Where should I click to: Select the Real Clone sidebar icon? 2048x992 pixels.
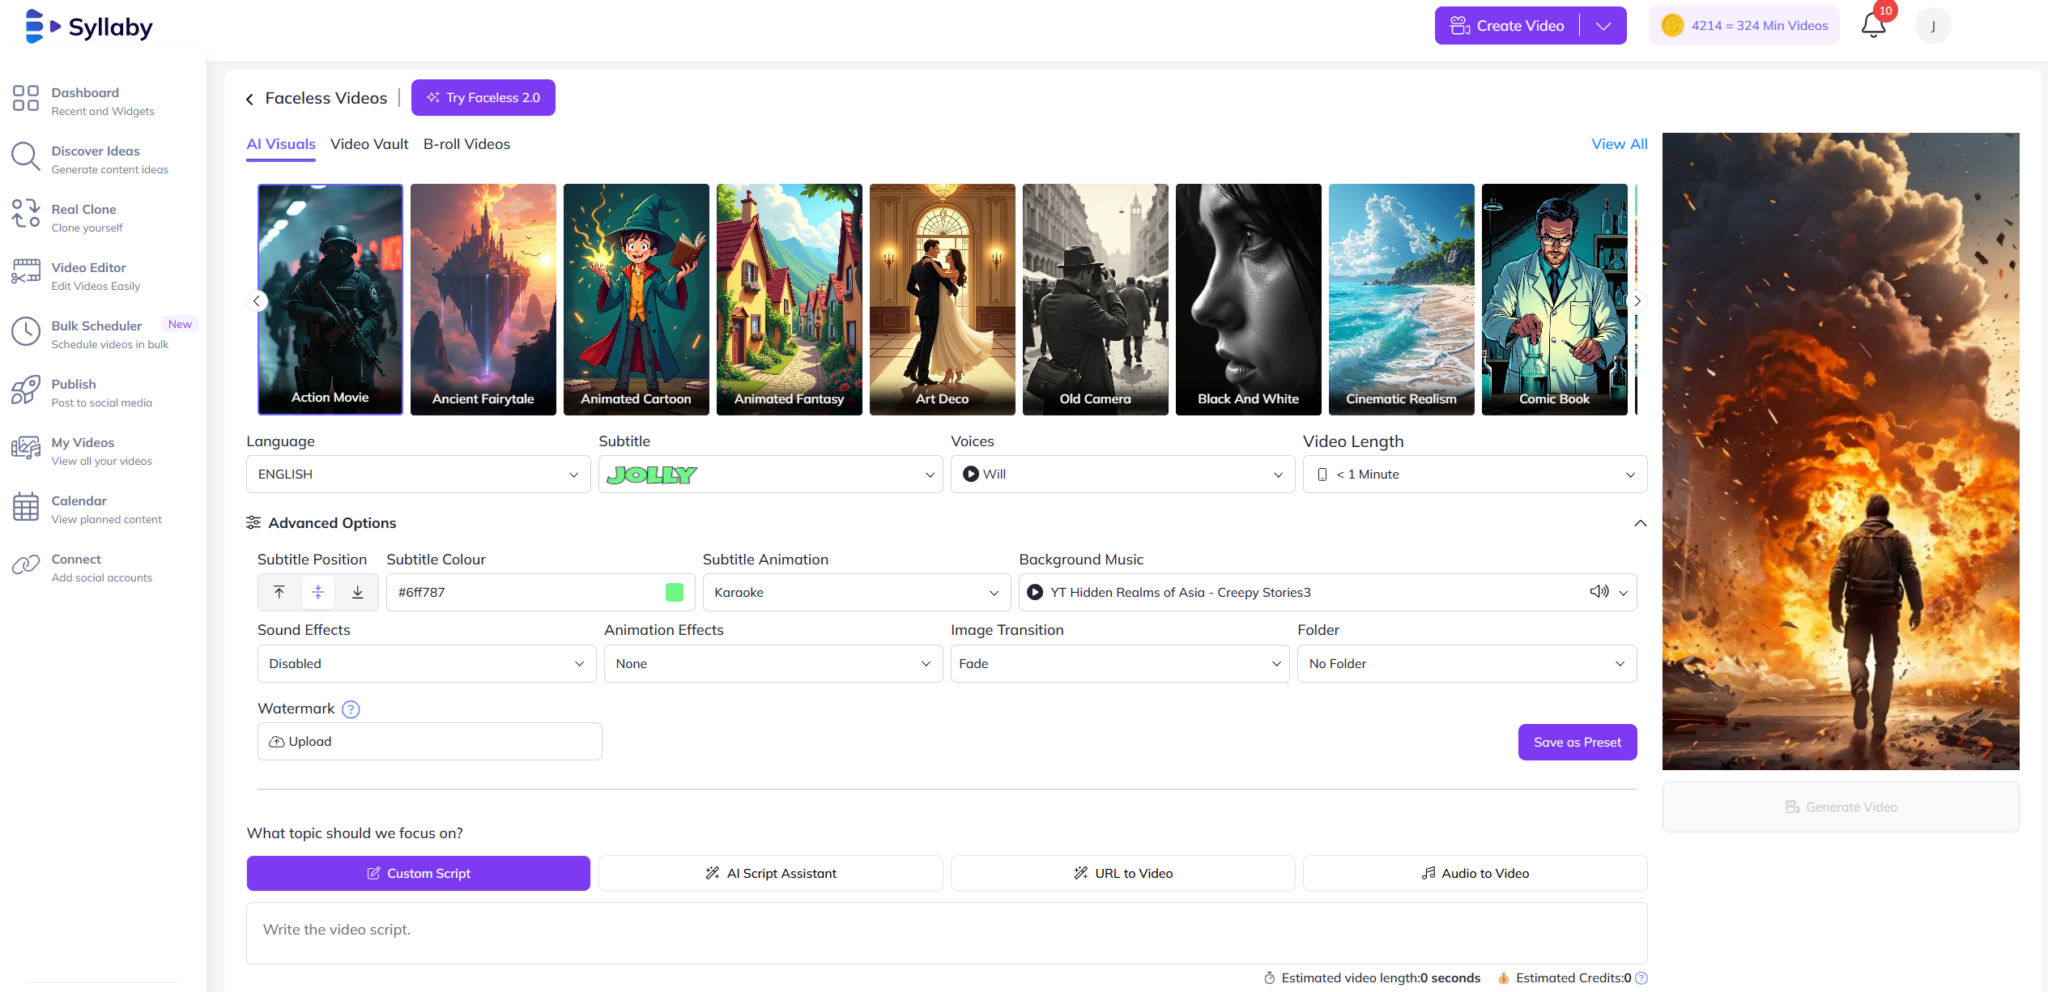26,214
